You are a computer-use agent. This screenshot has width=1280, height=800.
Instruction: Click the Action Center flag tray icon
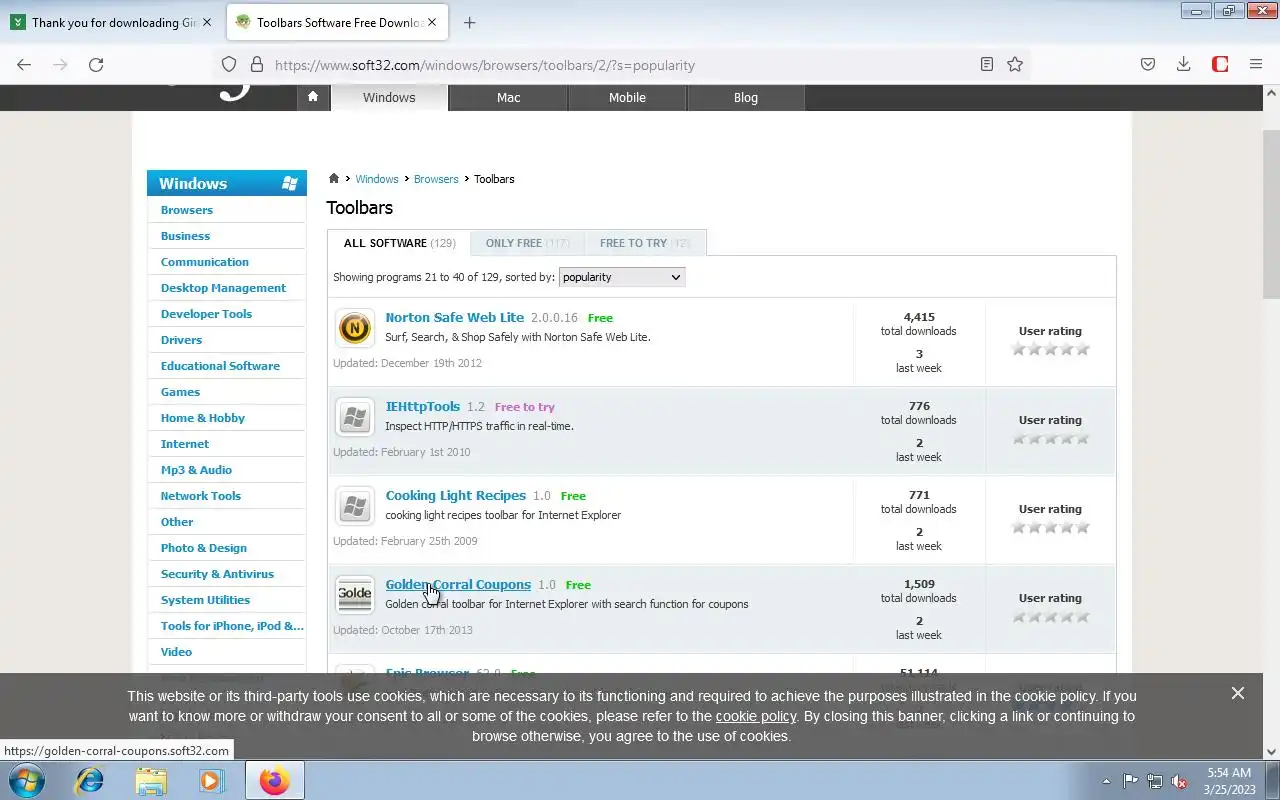1130,781
